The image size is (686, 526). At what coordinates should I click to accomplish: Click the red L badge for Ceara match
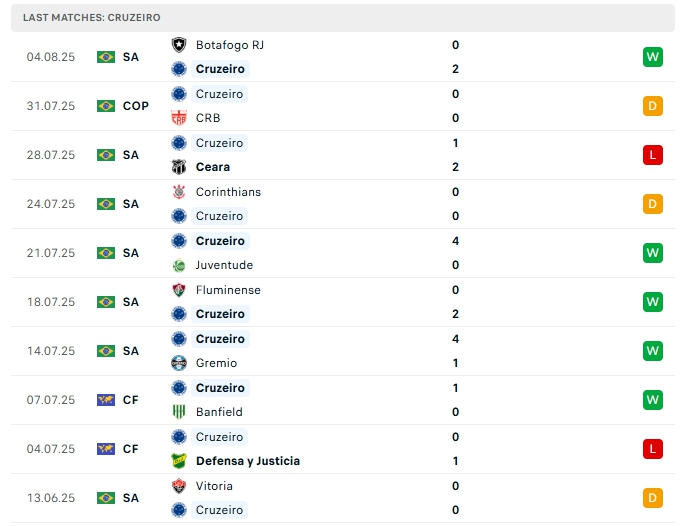[x=653, y=155]
